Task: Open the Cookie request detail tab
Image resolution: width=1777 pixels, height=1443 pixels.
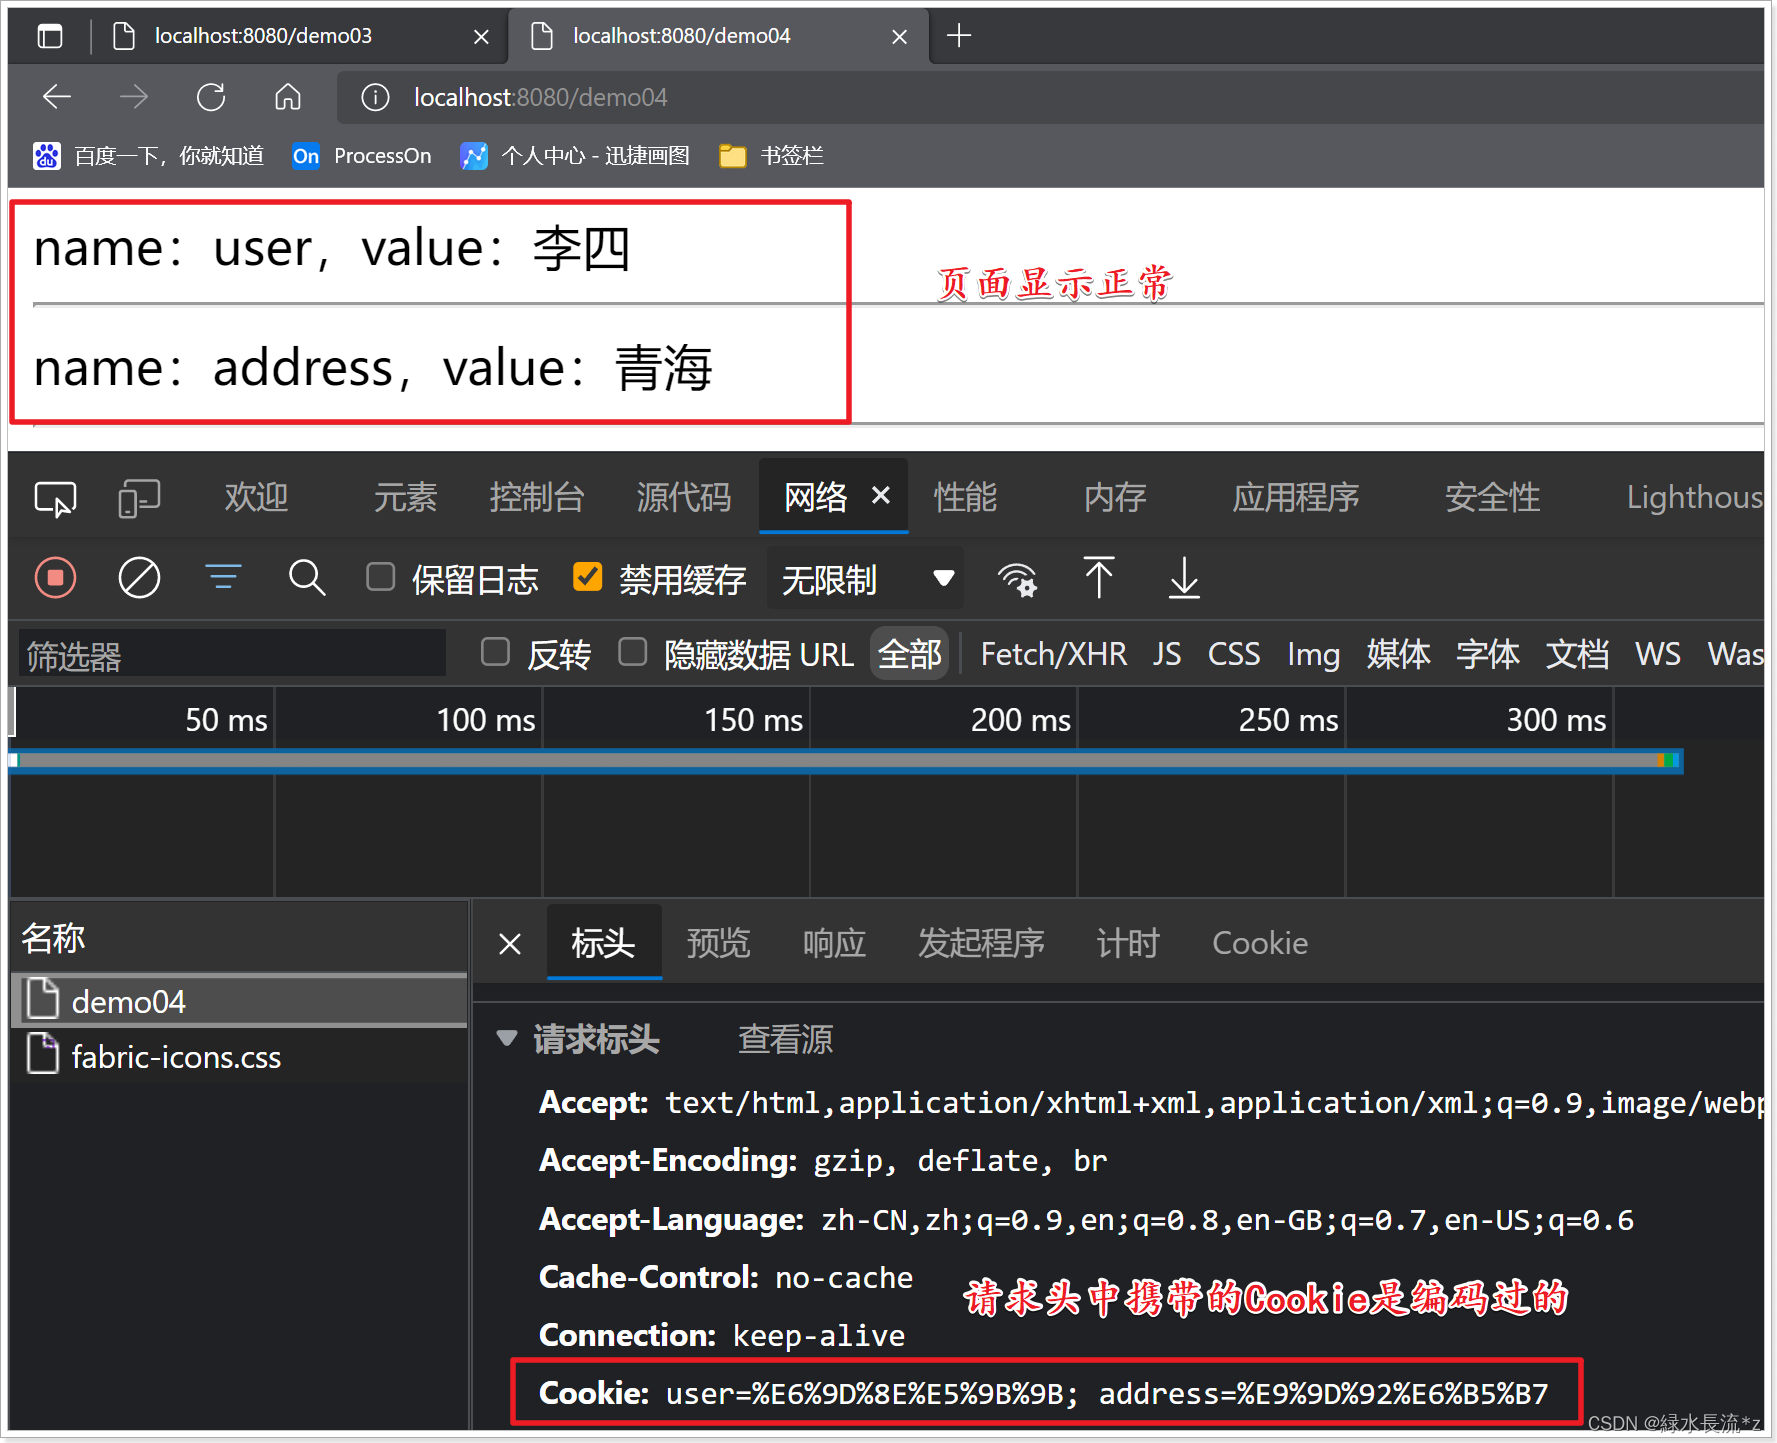Action: click(1260, 943)
